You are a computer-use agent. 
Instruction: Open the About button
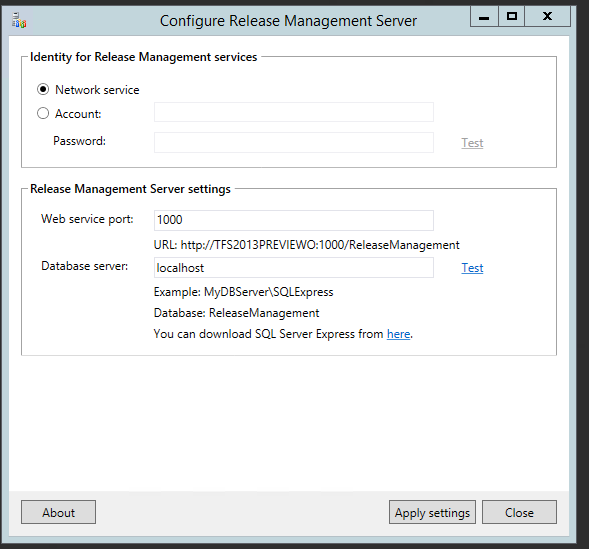click(59, 512)
